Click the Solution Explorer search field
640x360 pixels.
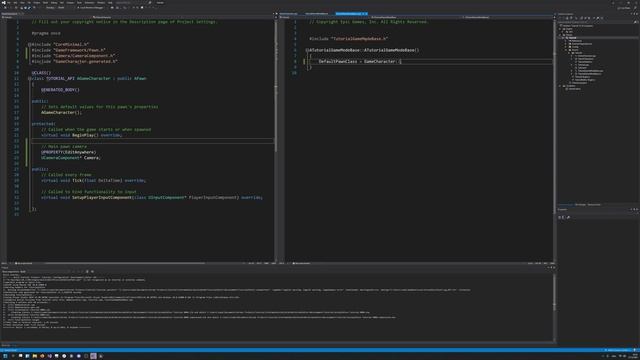pos(595,22)
